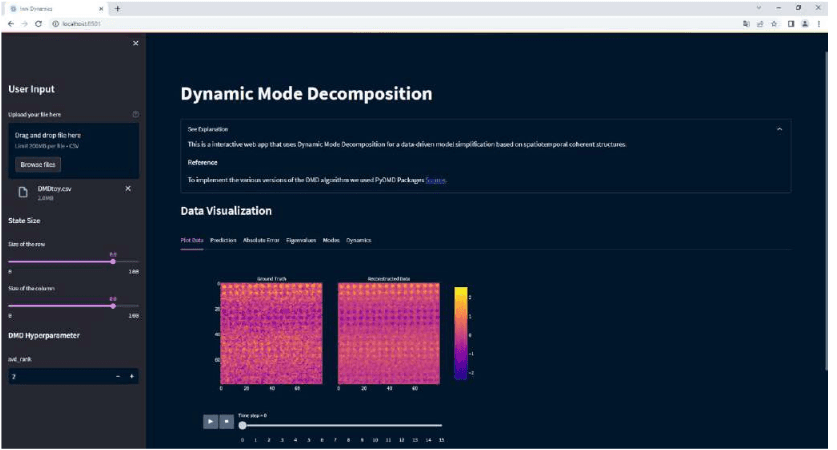Open the browser side panel icon

pos(791,23)
